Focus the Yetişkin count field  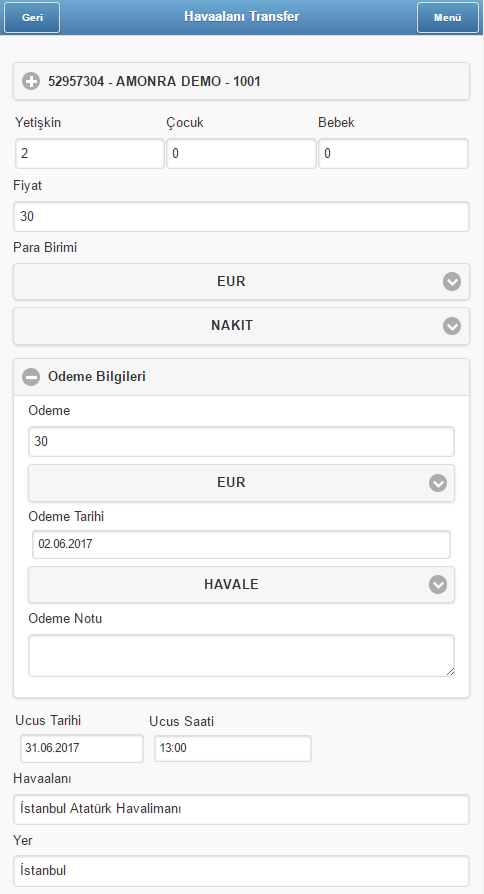click(x=90, y=153)
